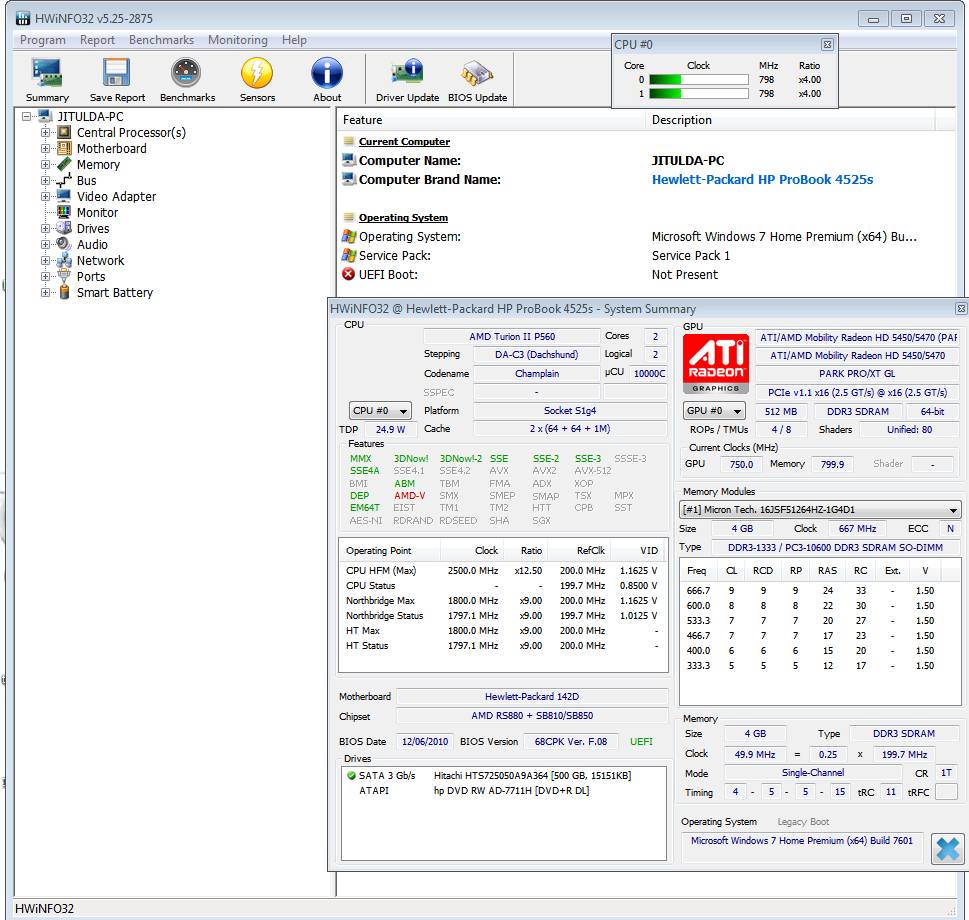This screenshot has height=920, width=969.
Task: Click the BIOS Version 68CPK field
Action: coord(570,741)
